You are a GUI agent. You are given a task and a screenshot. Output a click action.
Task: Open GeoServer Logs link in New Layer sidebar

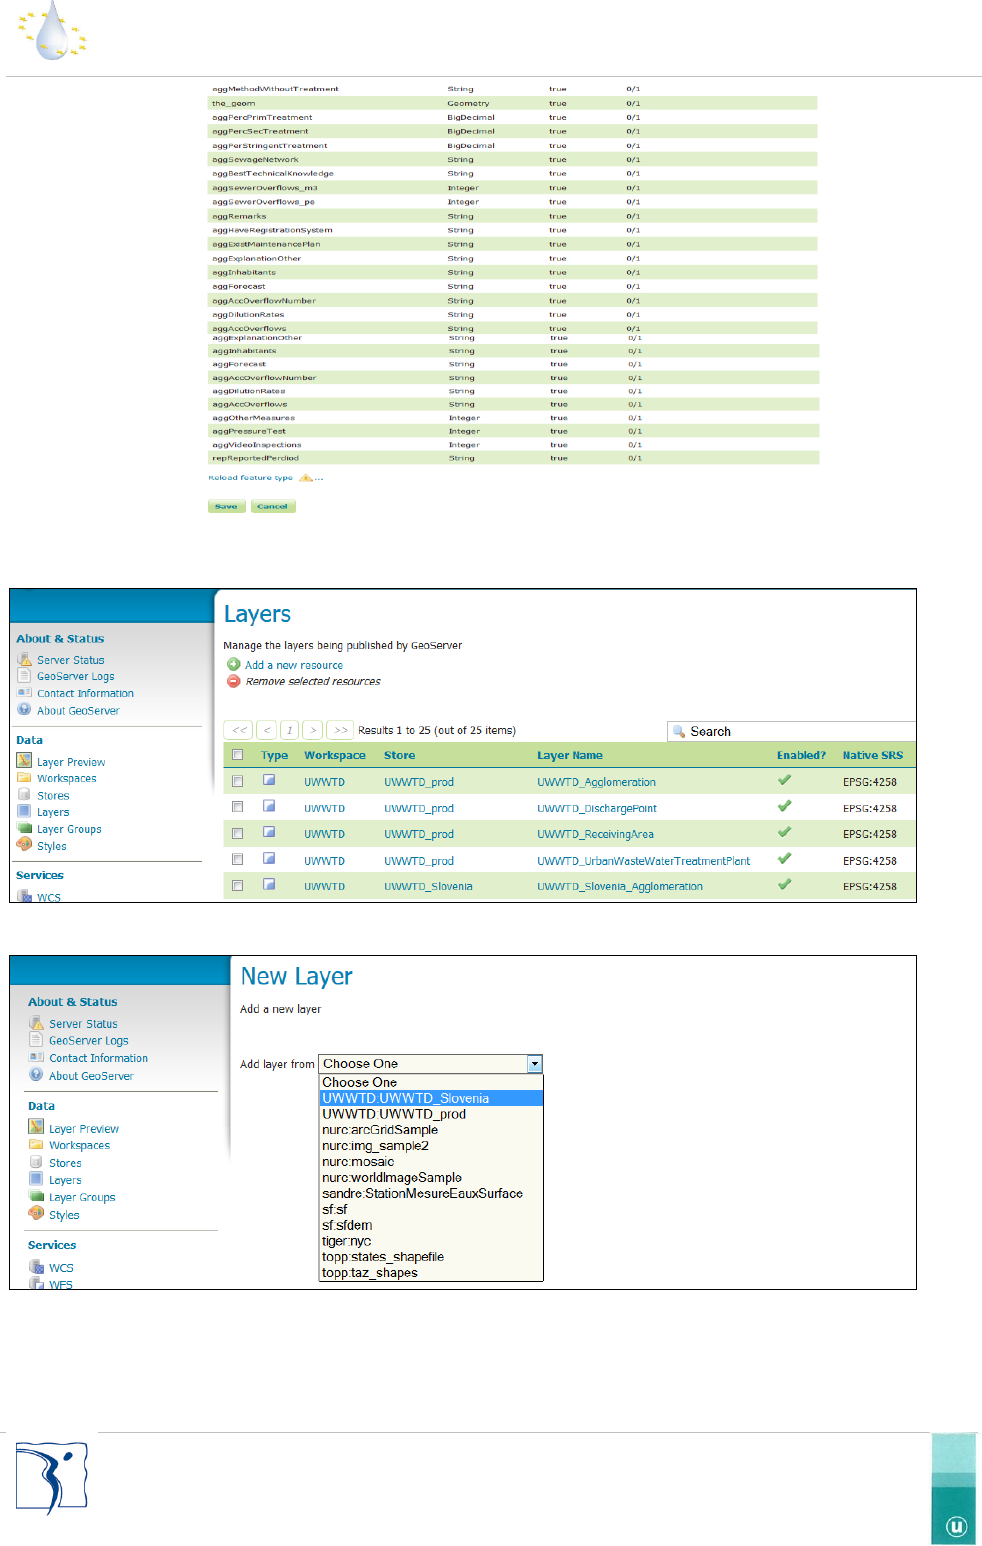pyautogui.click(x=89, y=1040)
